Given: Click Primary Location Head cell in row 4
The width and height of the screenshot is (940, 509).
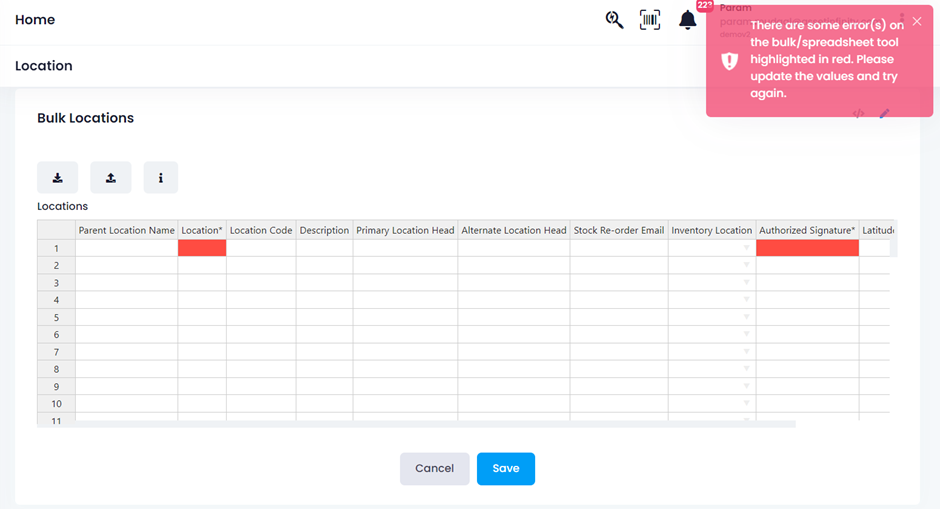Looking at the screenshot, I should click(x=405, y=300).
